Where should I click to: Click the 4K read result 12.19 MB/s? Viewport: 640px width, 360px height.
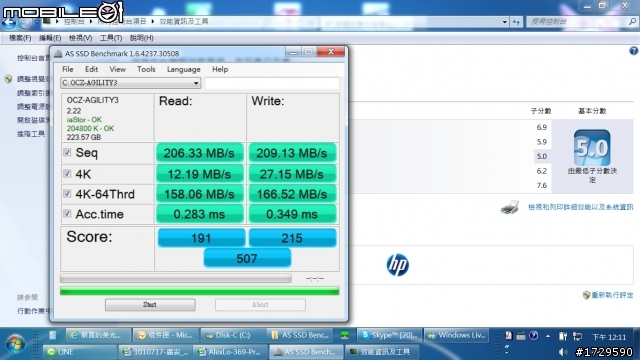pyautogui.click(x=200, y=174)
